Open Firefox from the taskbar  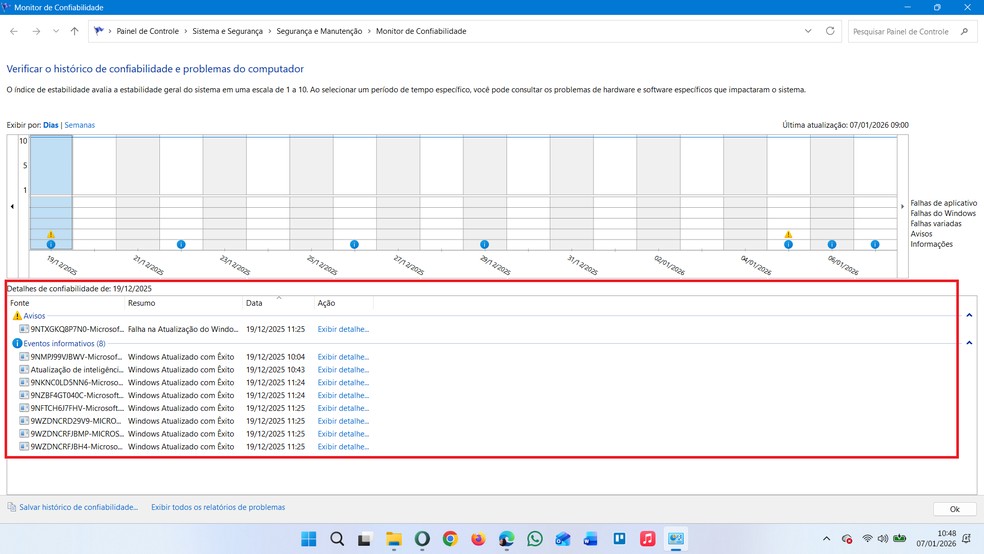pyautogui.click(x=478, y=539)
